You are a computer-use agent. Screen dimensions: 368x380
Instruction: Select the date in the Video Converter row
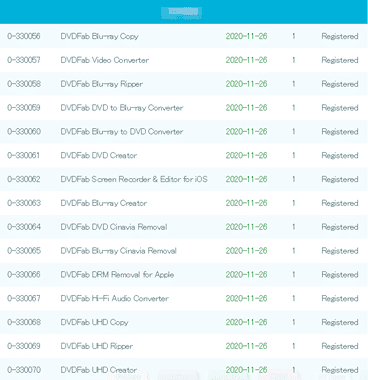(x=246, y=60)
